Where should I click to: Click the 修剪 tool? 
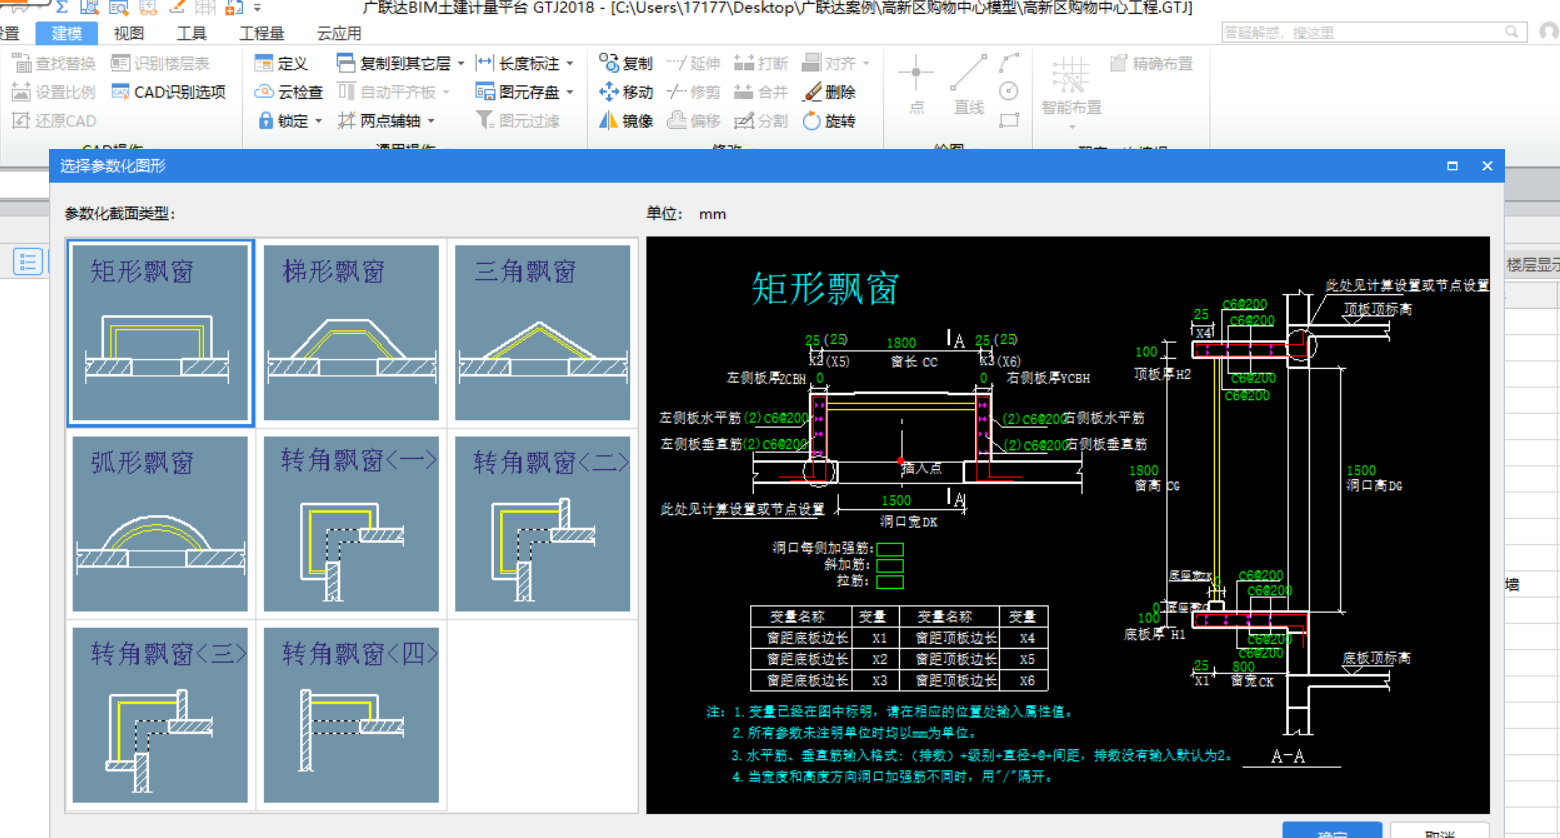tap(693, 92)
